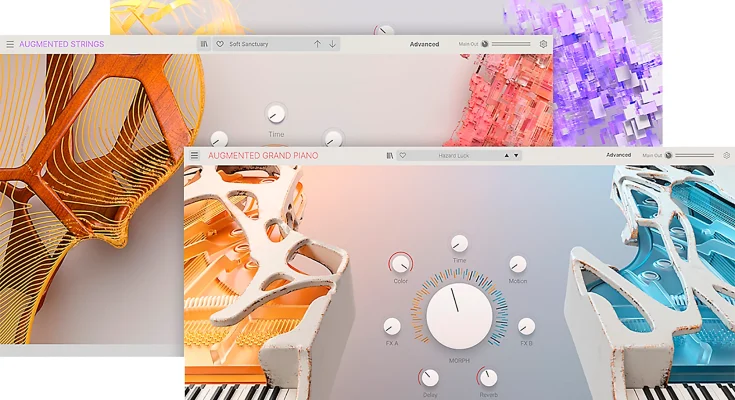Toggle Advanced view in Augmented Strings
This screenshot has height=400, width=735.
[424, 44]
